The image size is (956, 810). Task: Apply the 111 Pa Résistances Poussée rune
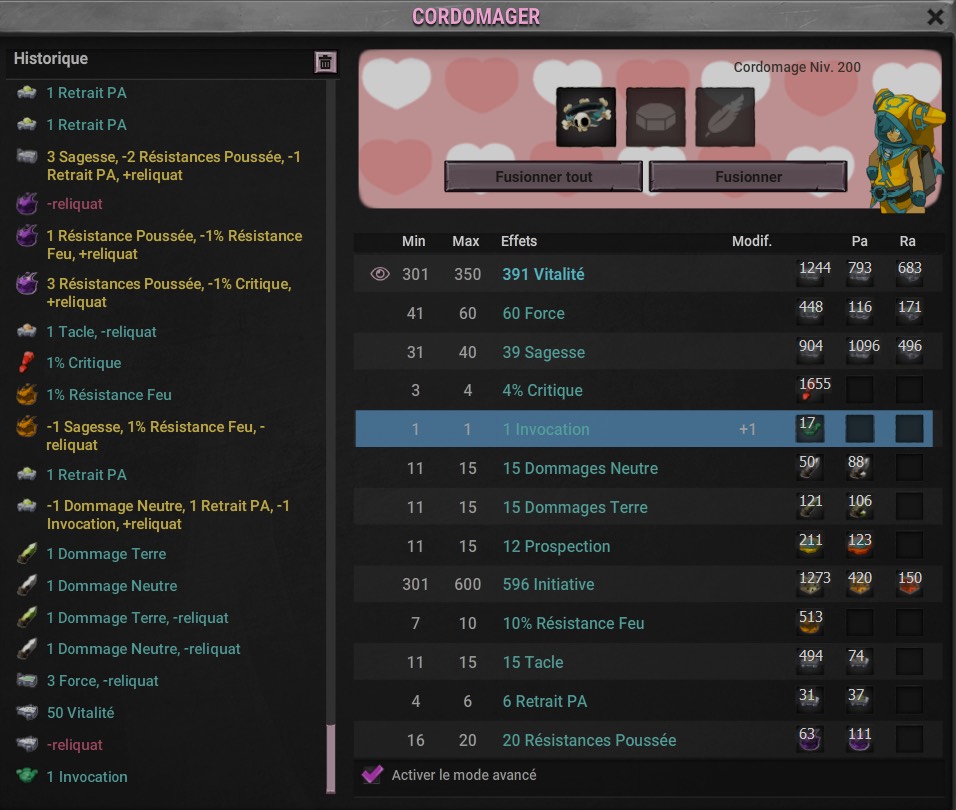(x=860, y=740)
